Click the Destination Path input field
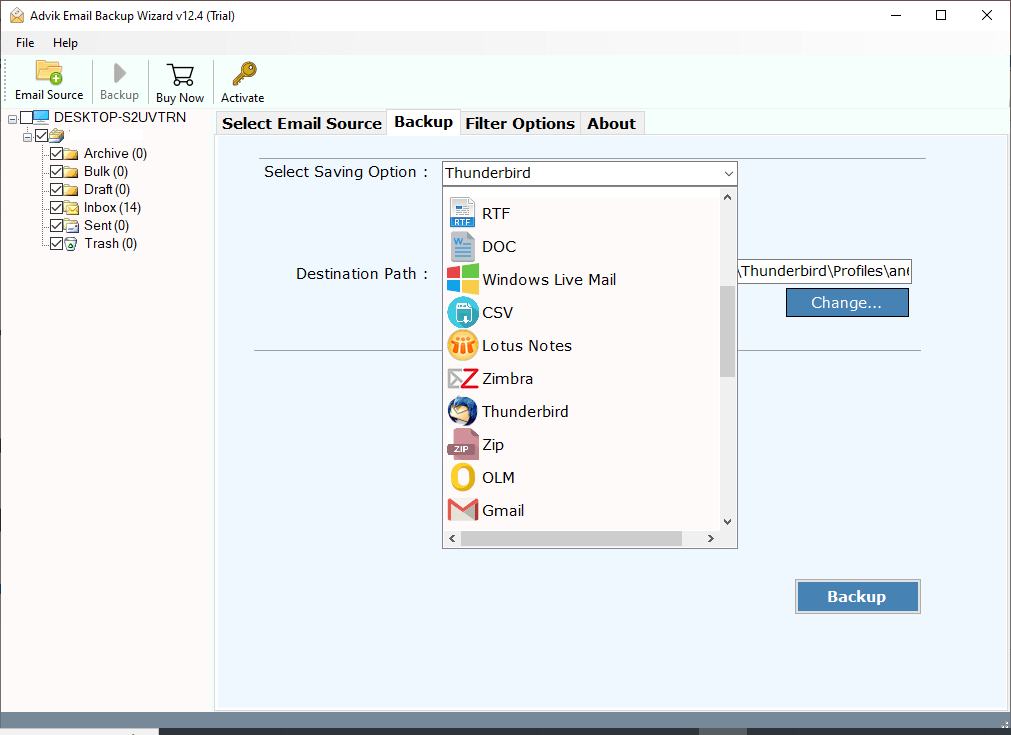 click(824, 271)
